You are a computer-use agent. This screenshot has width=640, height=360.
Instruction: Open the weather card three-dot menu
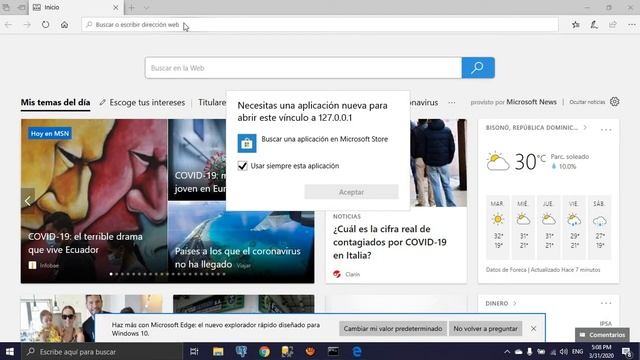[606, 130]
